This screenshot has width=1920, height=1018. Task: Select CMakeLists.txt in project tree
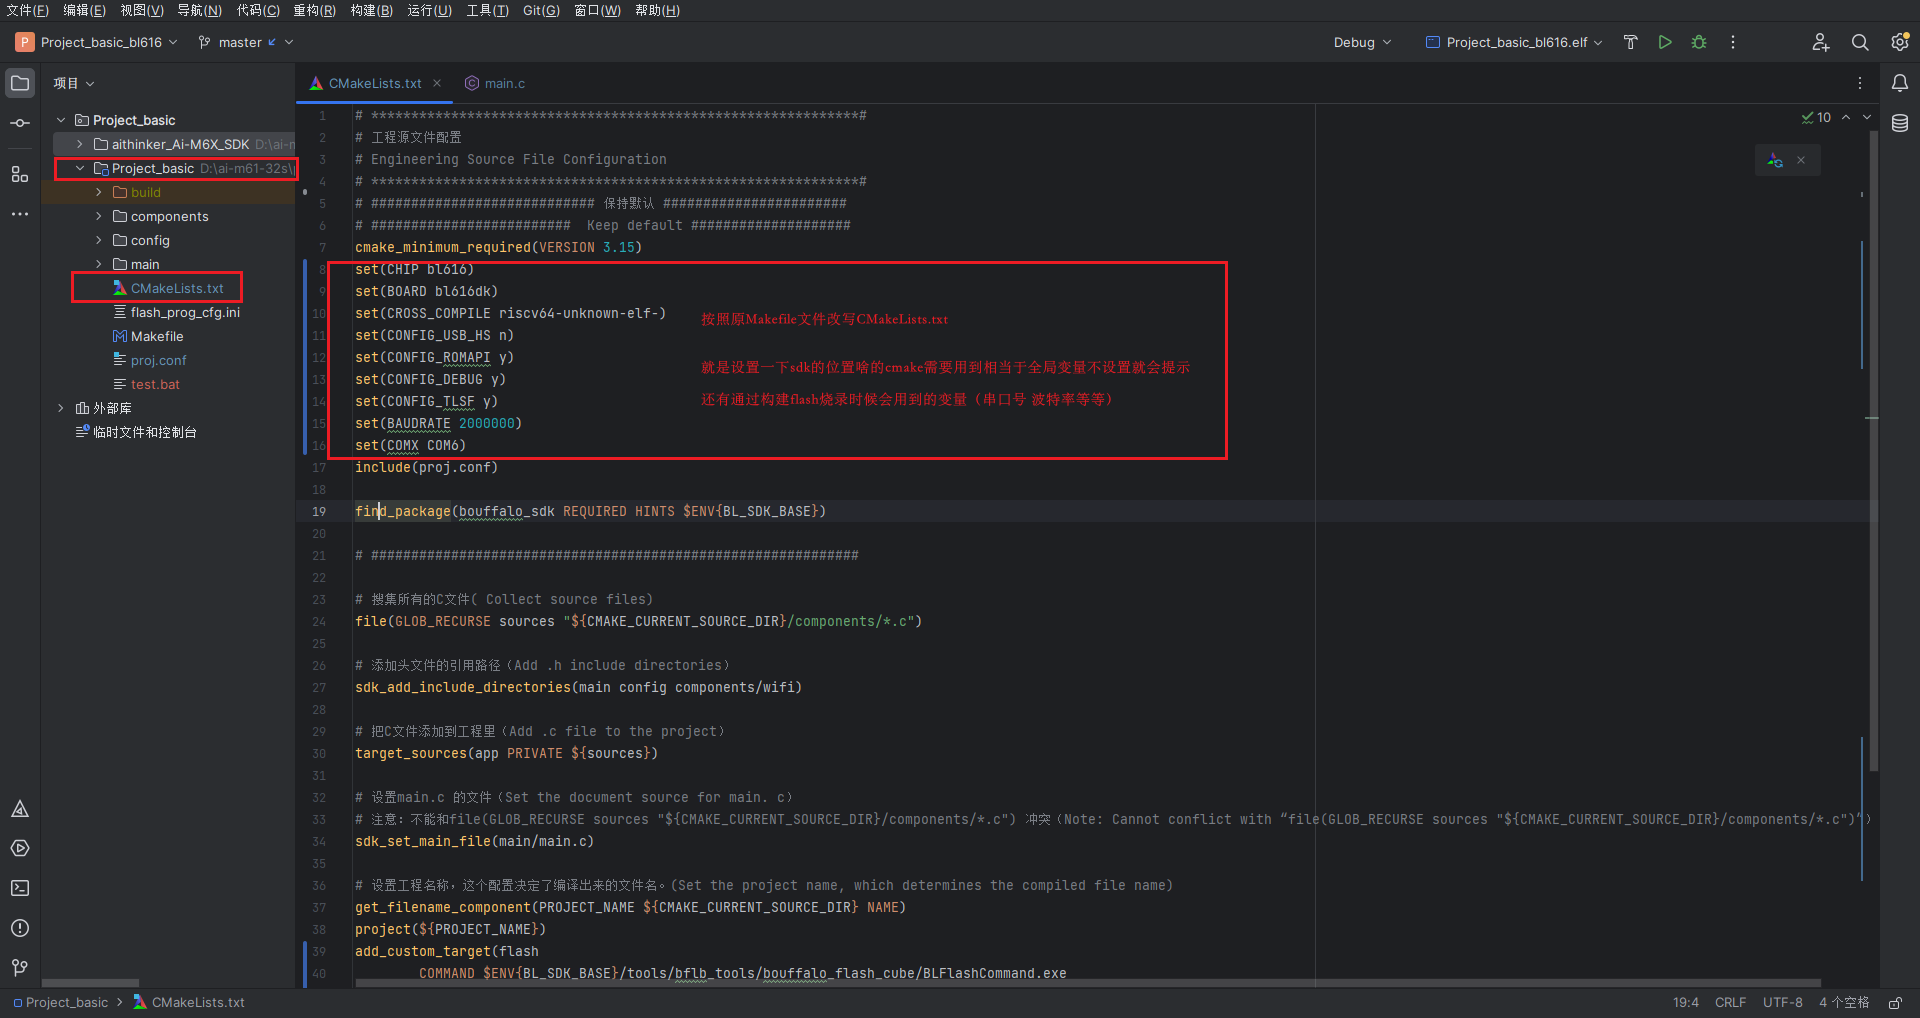(177, 288)
